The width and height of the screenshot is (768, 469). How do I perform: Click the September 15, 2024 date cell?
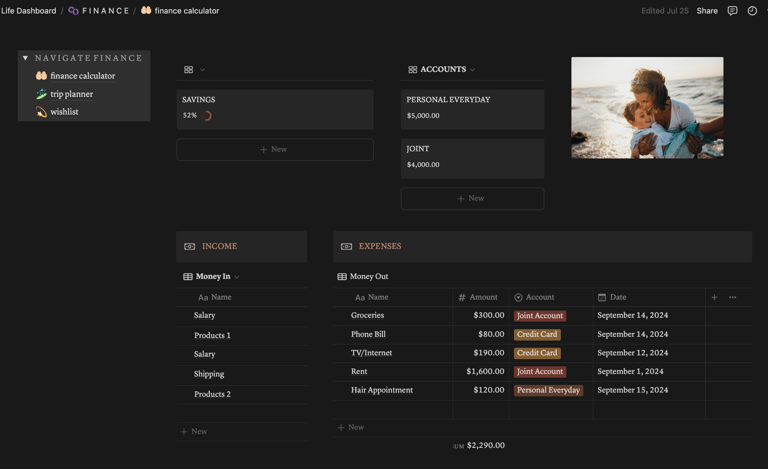[649, 390]
